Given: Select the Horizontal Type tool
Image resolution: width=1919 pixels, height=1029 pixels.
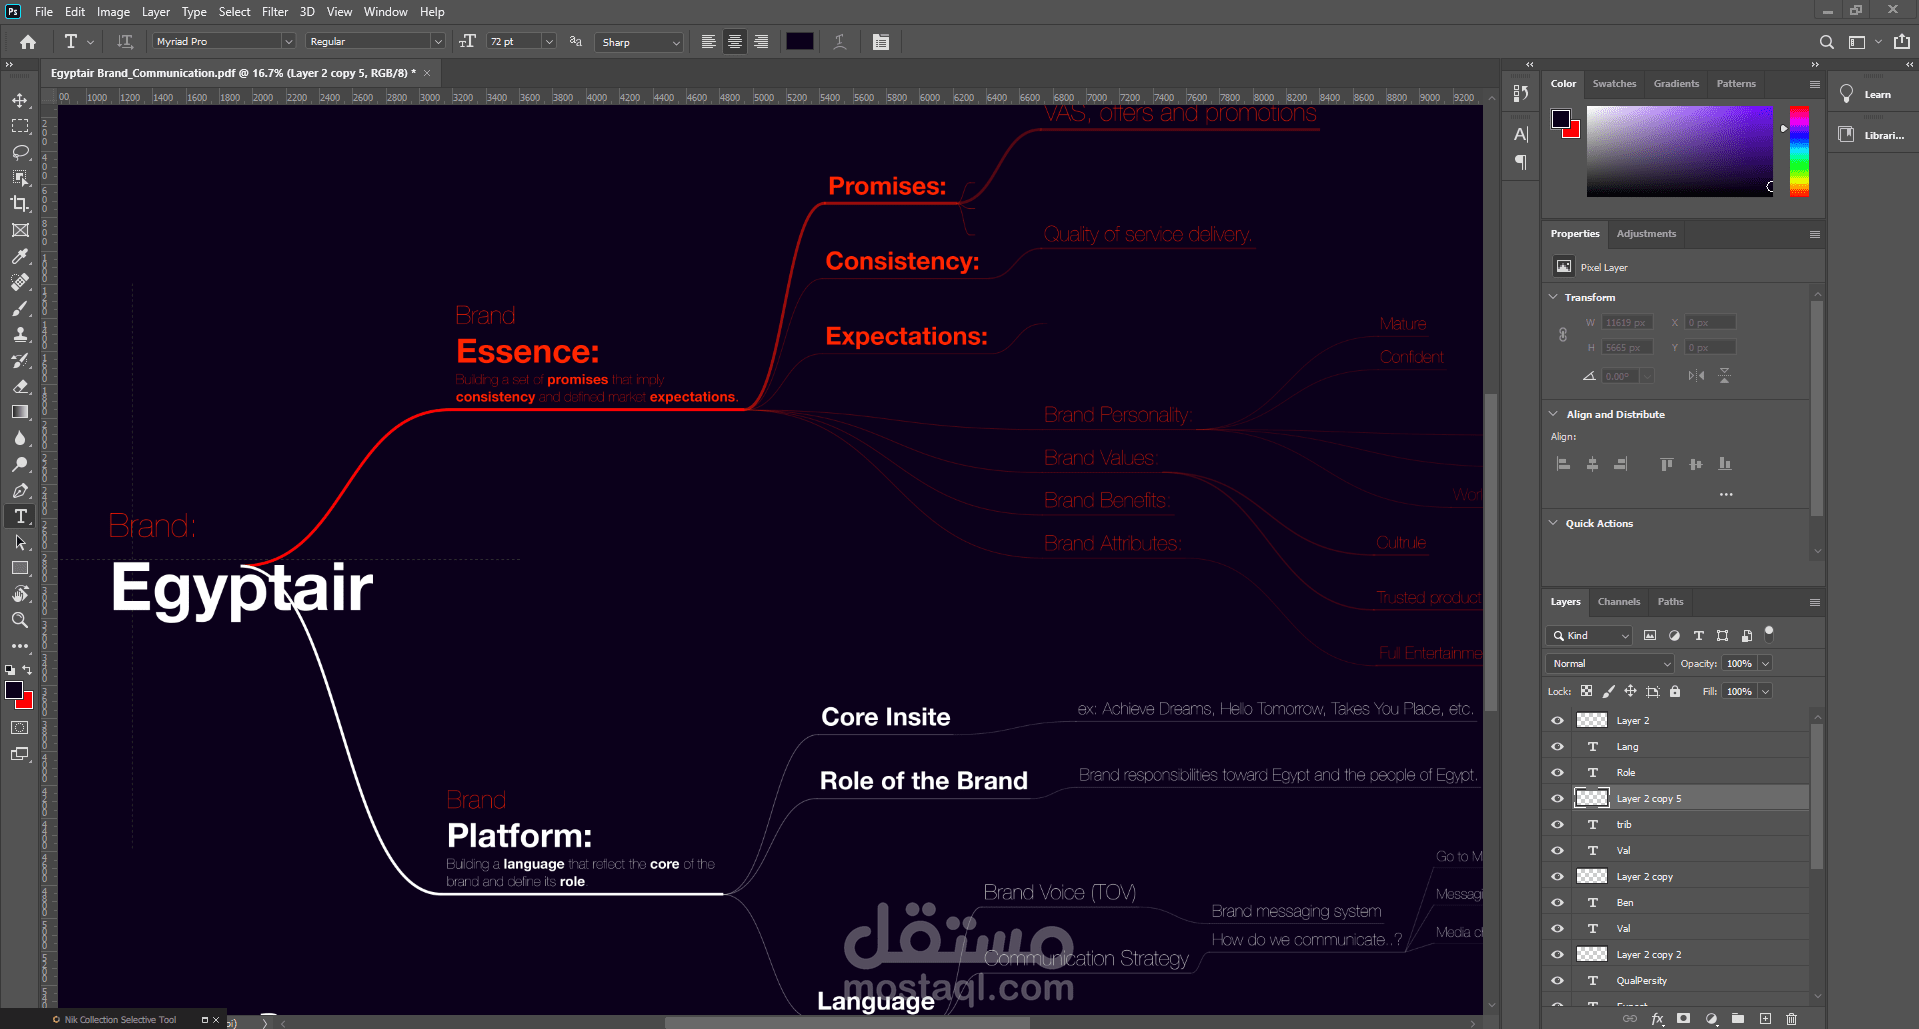Looking at the screenshot, I should (20, 516).
